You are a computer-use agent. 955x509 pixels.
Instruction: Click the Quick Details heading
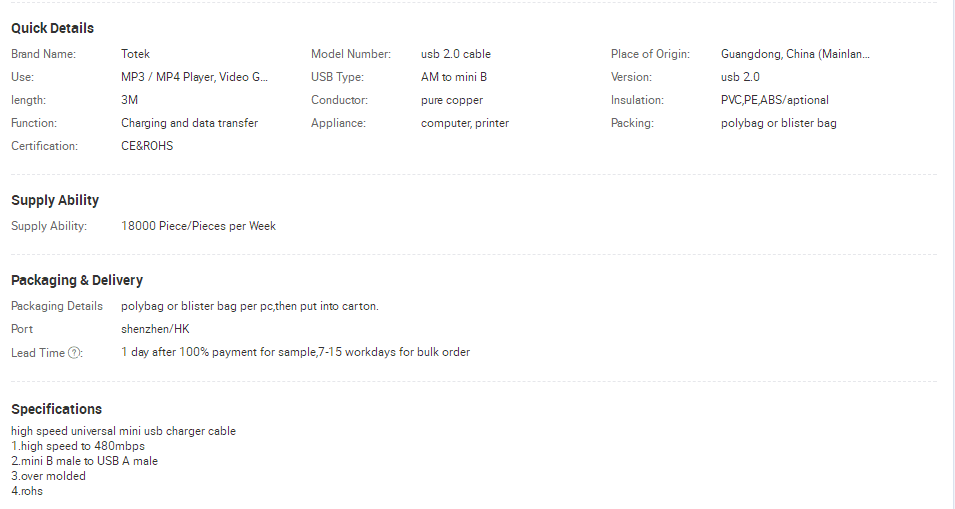coord(52,28)
